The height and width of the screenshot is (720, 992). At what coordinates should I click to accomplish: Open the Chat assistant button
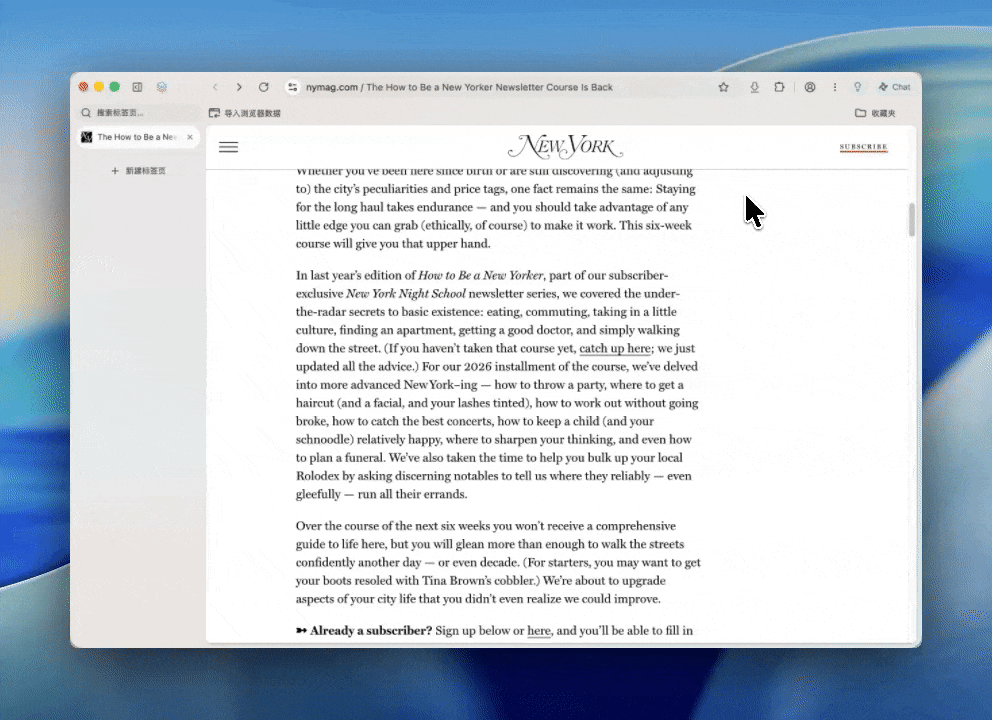894,87
